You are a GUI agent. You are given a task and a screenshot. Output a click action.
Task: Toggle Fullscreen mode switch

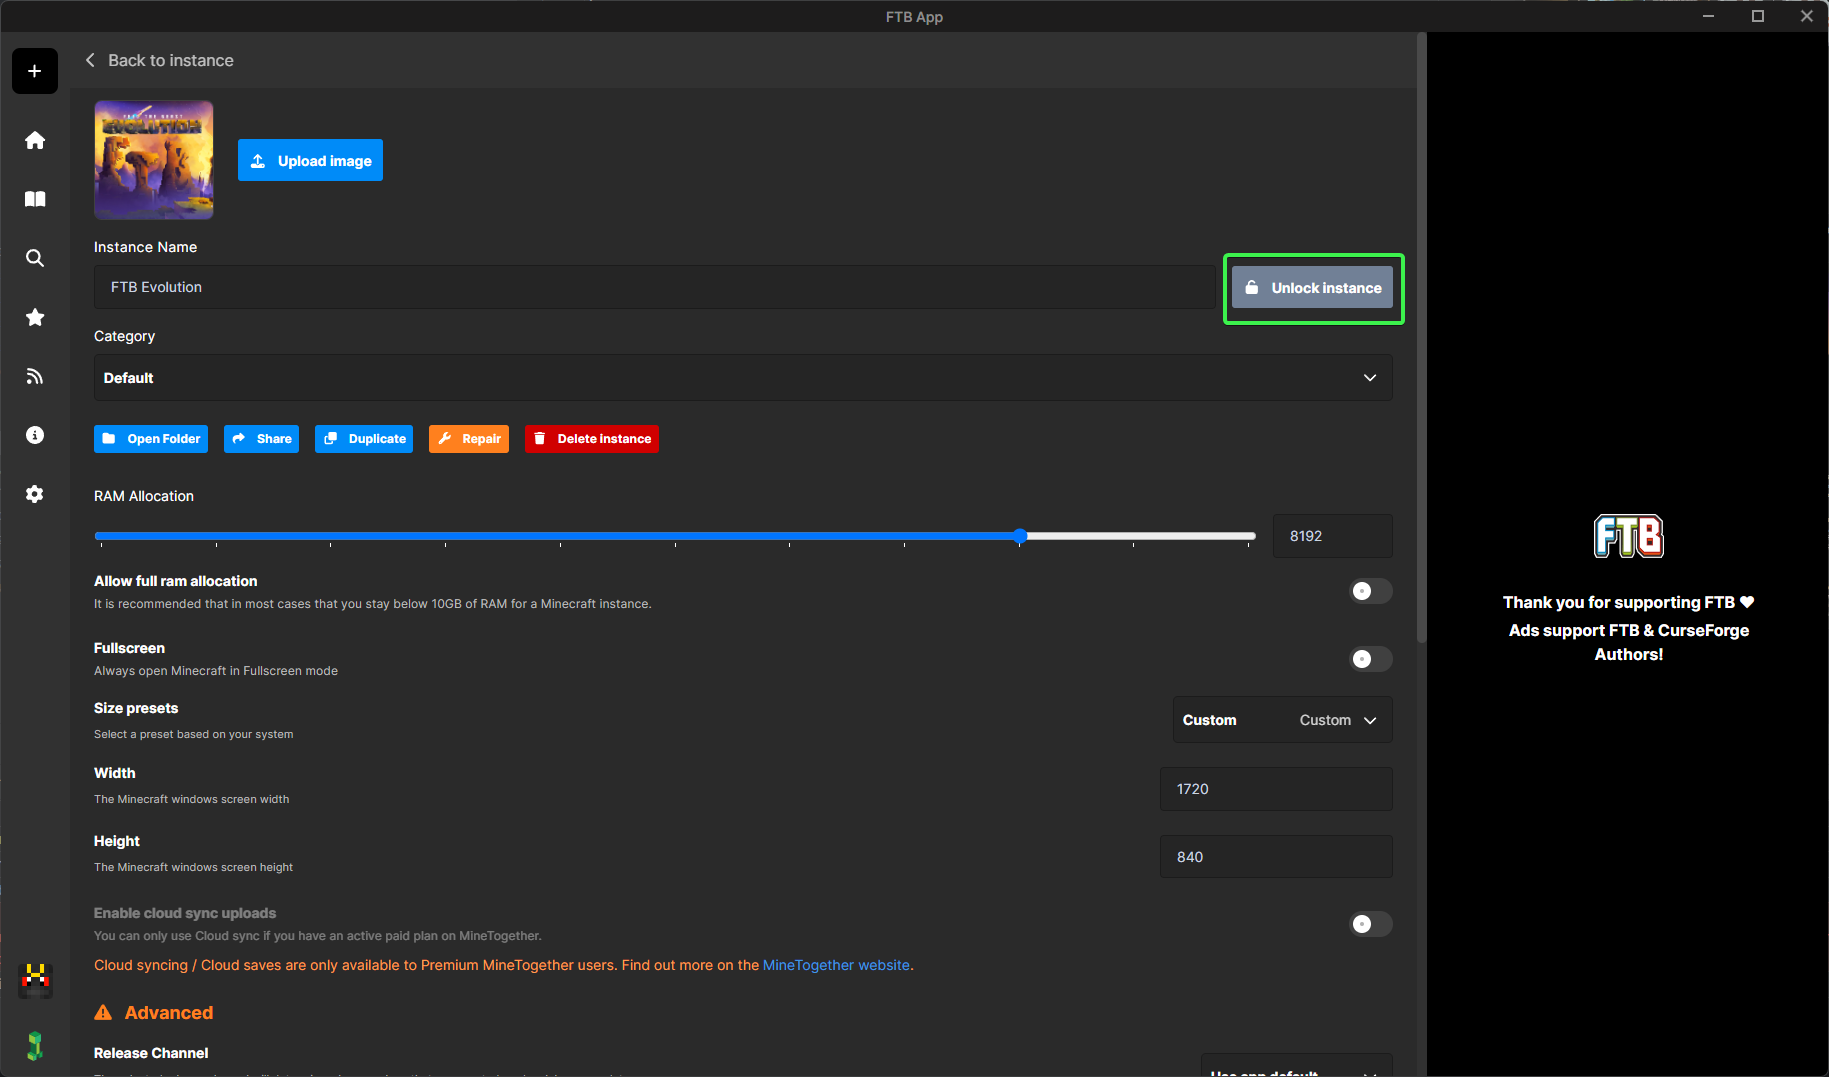tap(1371, 659)
